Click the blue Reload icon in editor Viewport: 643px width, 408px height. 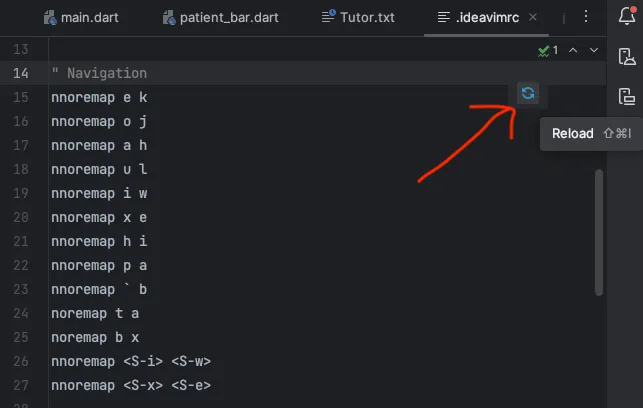coord(528,93)
